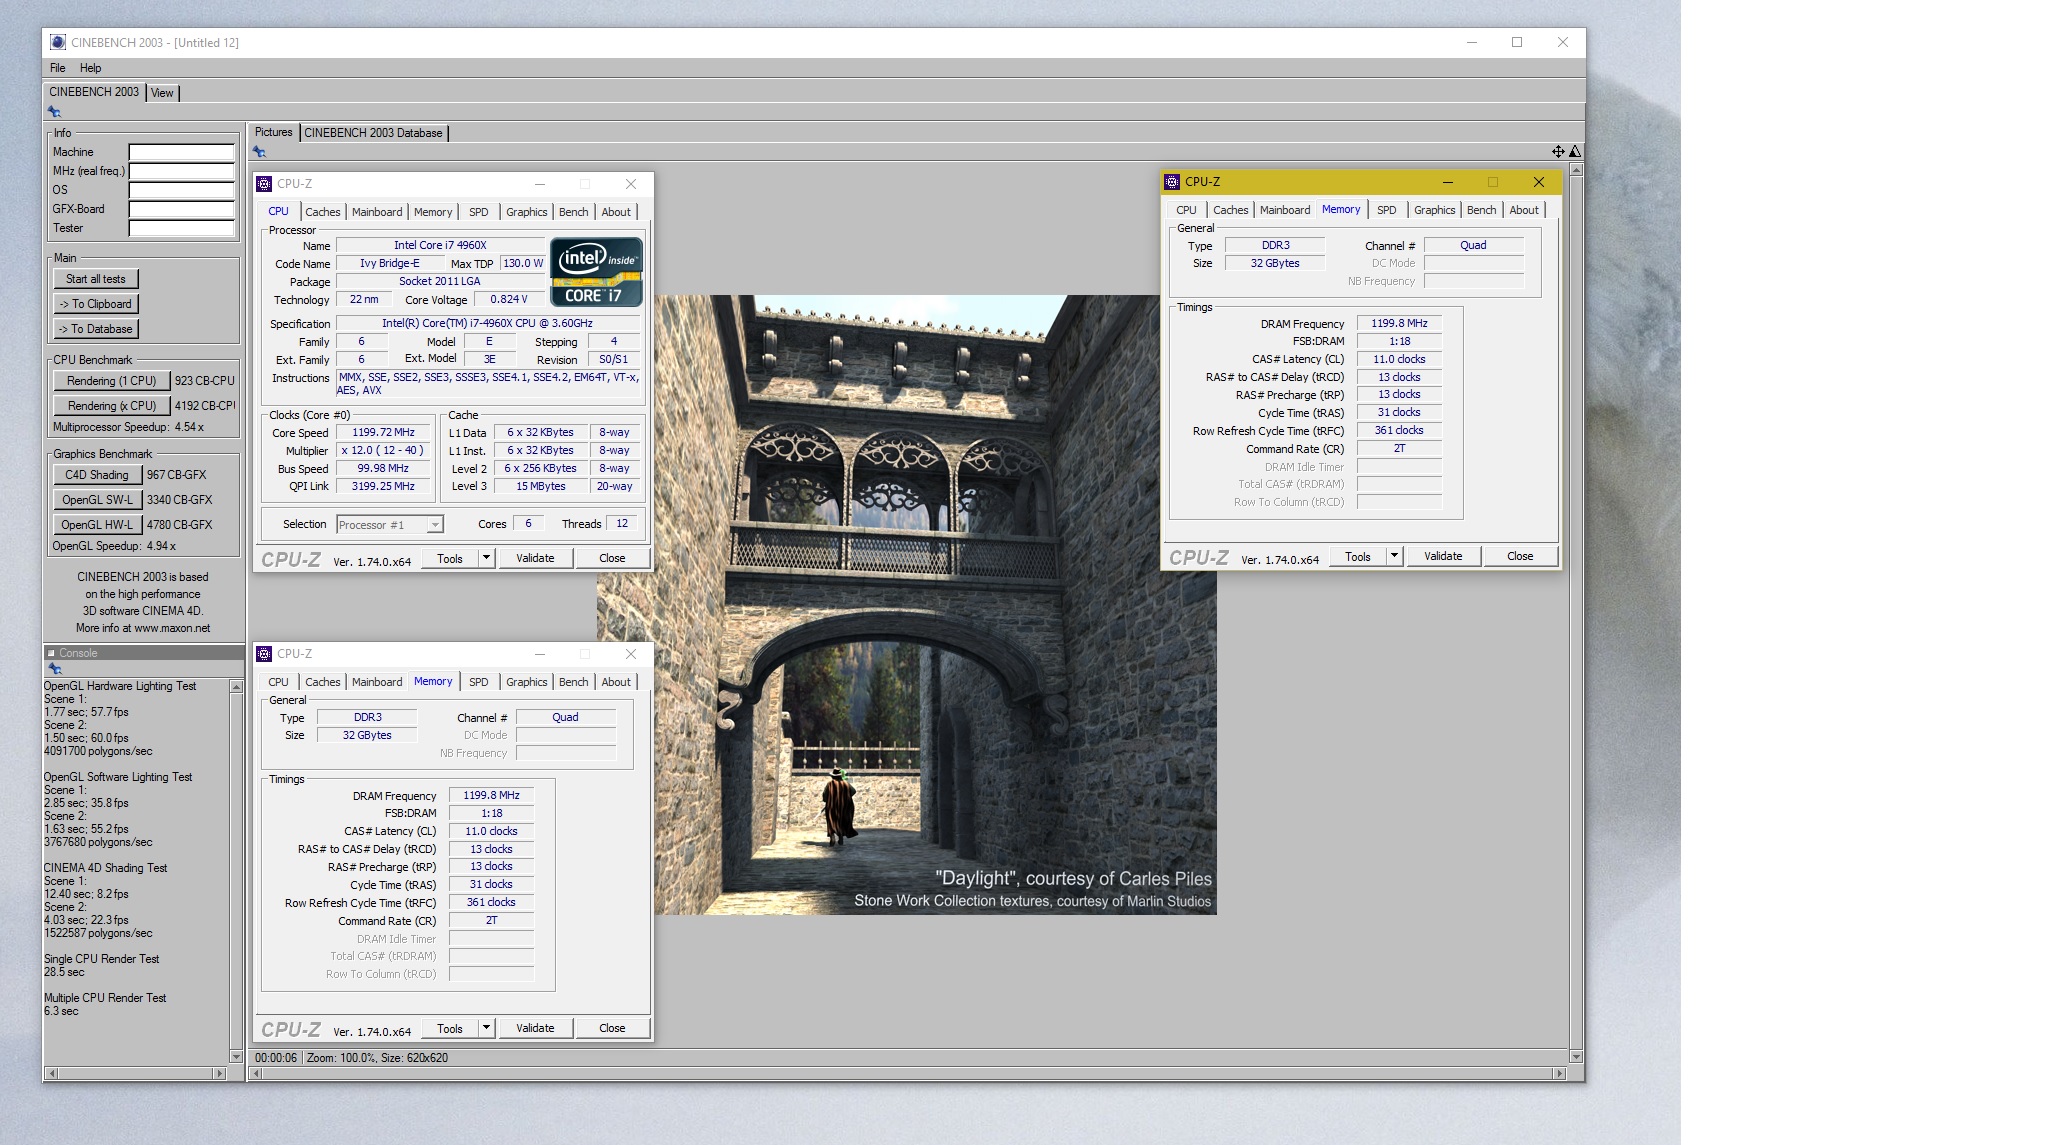The width and height of the screenshot is (2064, 1145).
Task: Click the 'Zoom: 100.0%, Size: 620x620' status text
Action: [377, 1058]
